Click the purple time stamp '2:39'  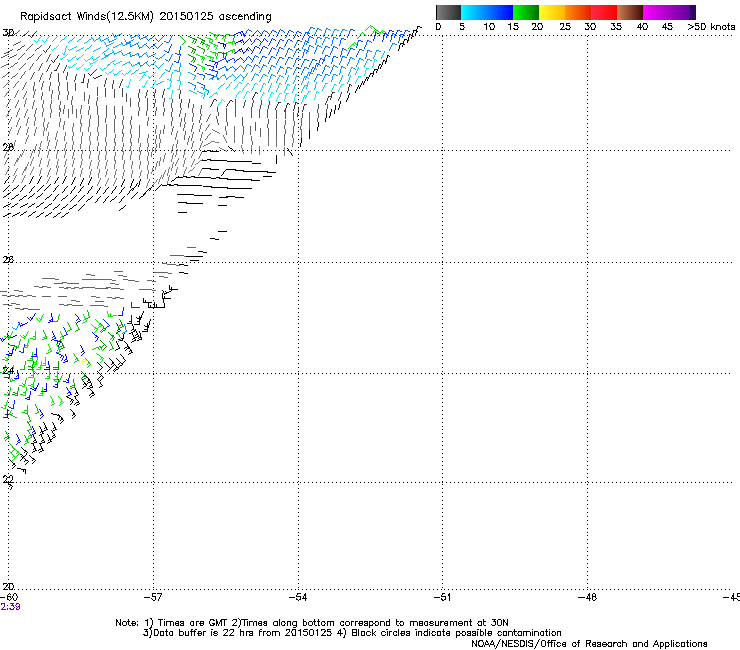tap(10, 607)
